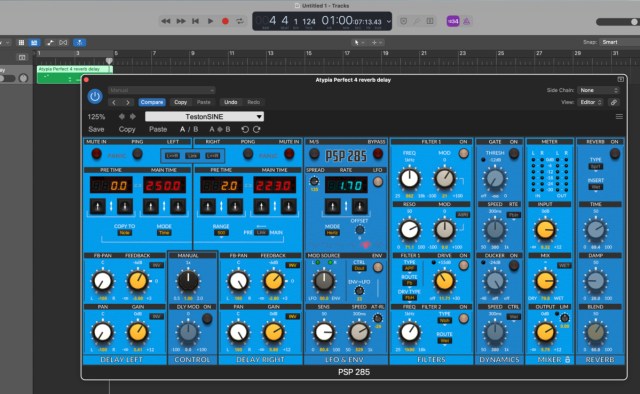
Task: Click Save in the PSP preset bar
Action: [96, 129]
